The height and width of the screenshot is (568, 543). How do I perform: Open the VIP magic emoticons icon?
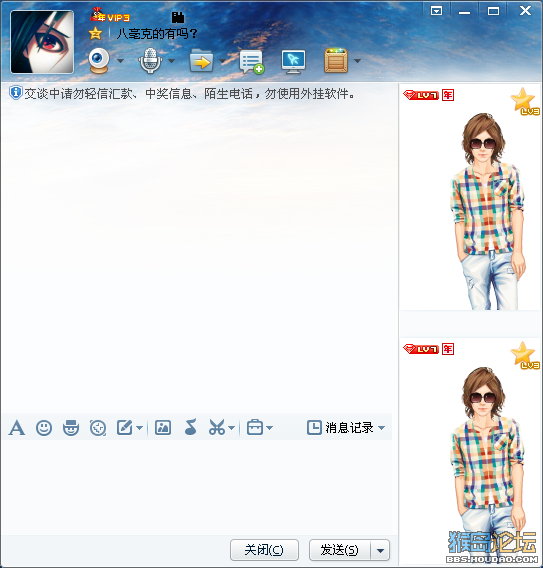71,428
